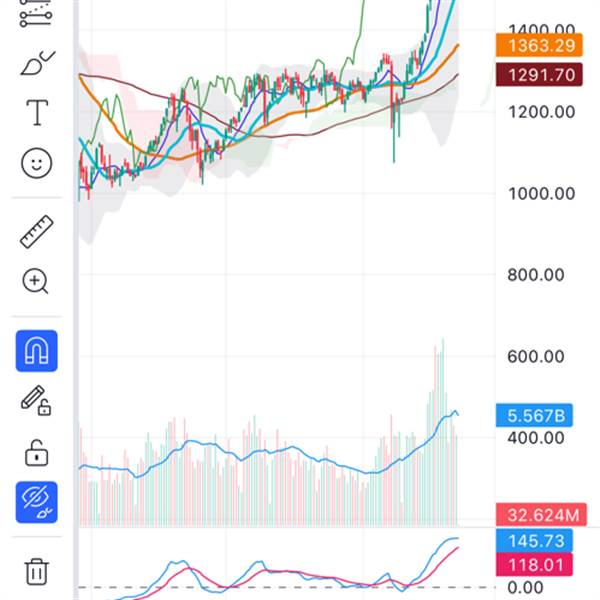Click the blue 5.567B volume label

click(534, 415)
